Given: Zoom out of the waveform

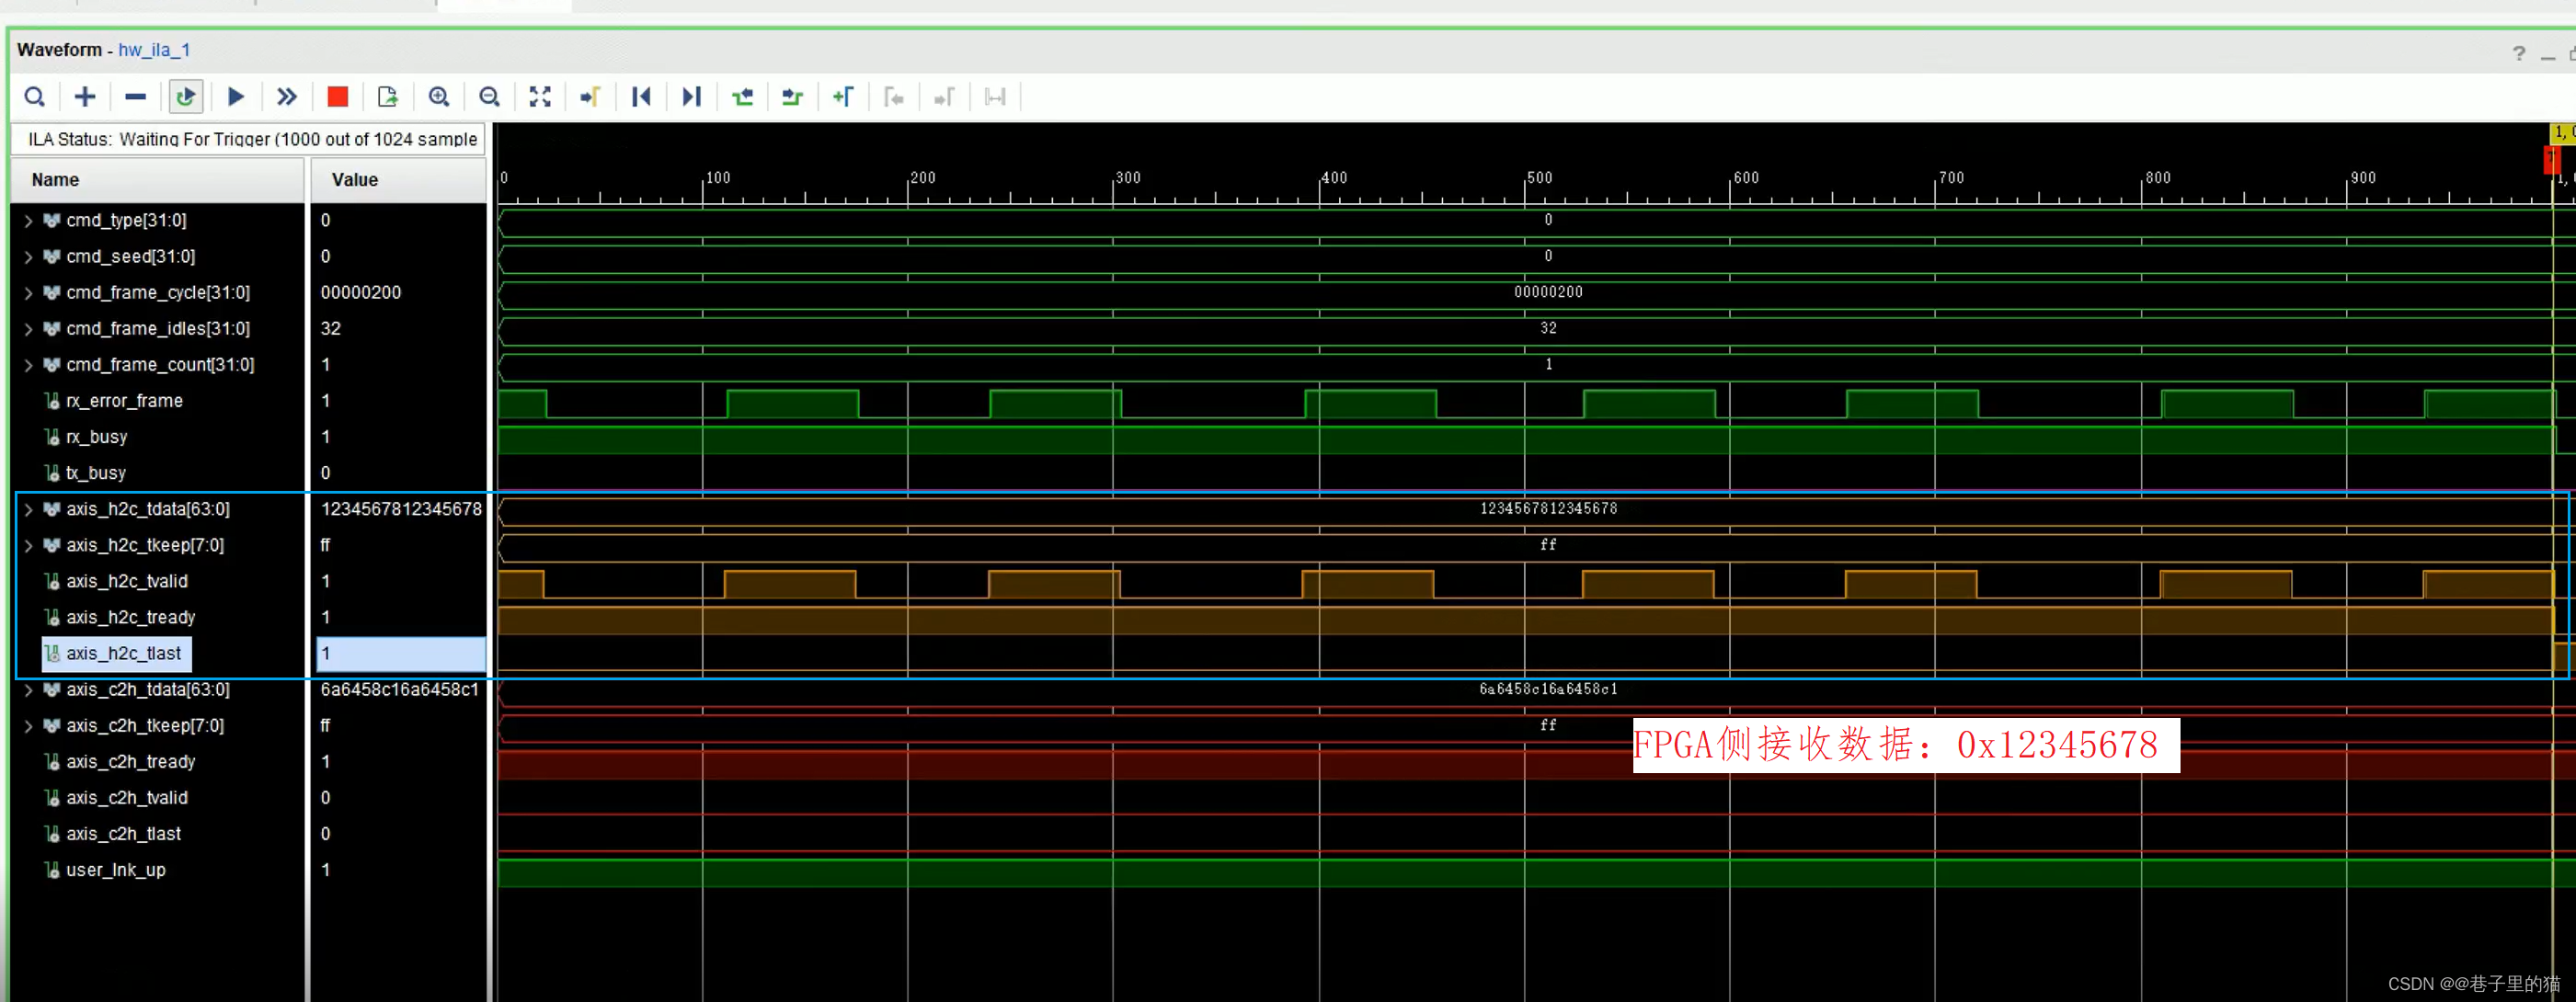Looking at the screenshot, I should (489, 97).
